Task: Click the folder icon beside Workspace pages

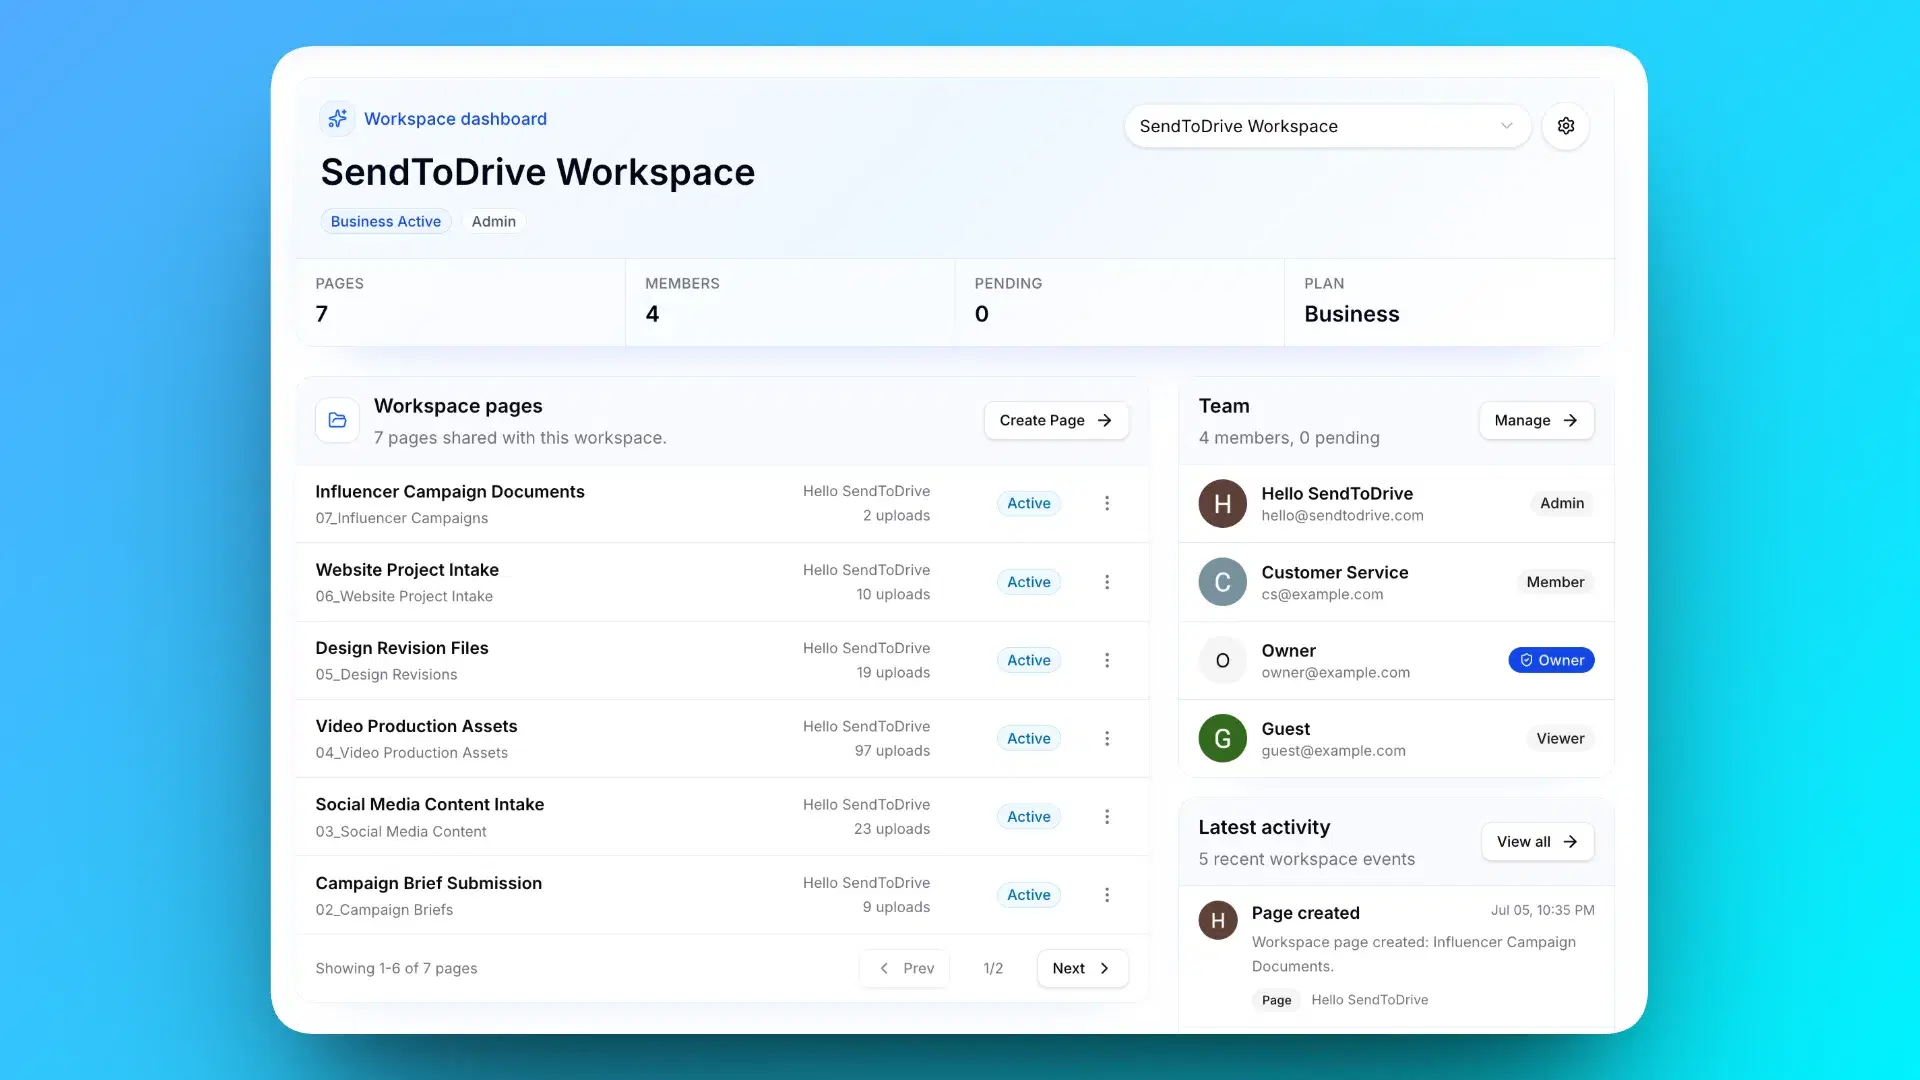Action: coord(338,420)
